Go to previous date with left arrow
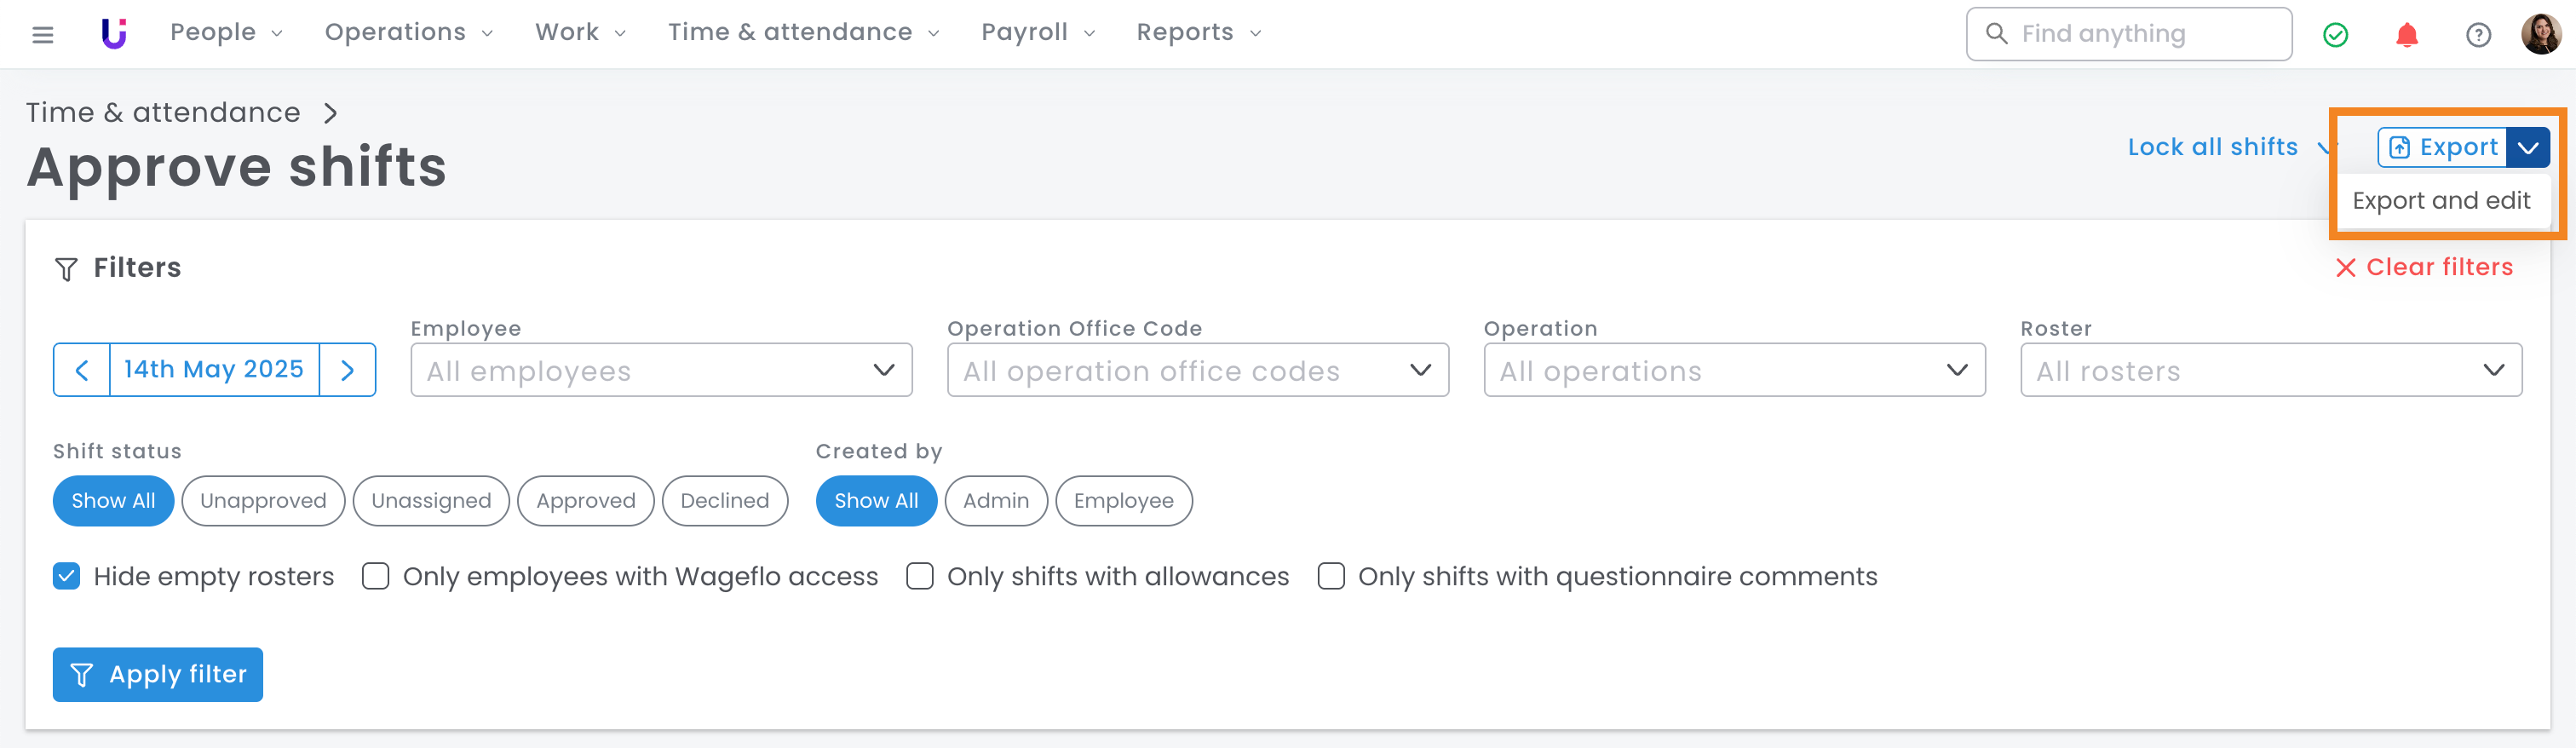Screen dimensions: 2576x748 point(82,370)
